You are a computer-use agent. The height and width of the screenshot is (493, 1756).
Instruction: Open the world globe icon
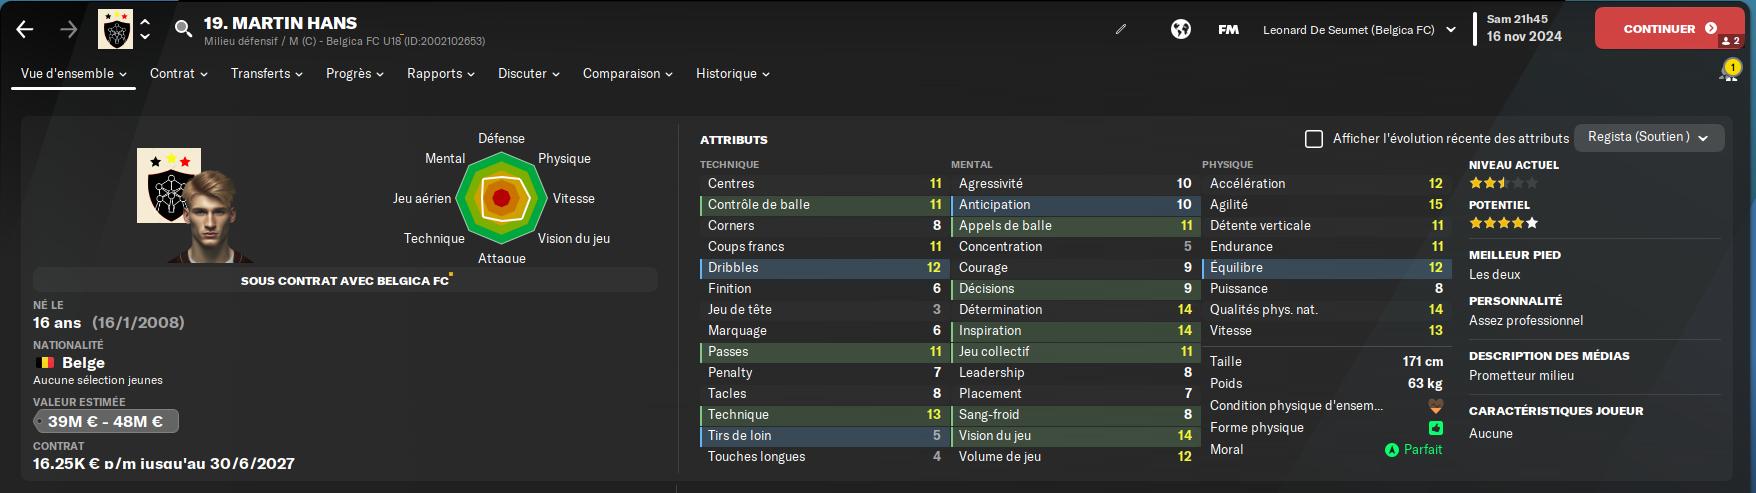coord(1181,29)
